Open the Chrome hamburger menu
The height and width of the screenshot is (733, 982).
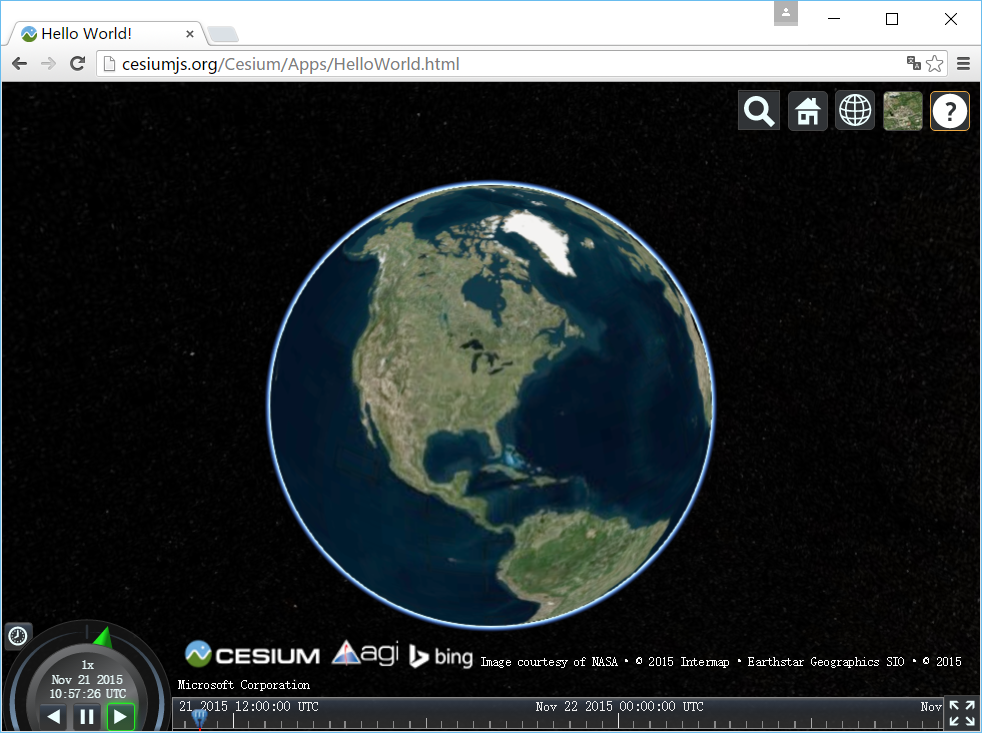tap(964, 63)
